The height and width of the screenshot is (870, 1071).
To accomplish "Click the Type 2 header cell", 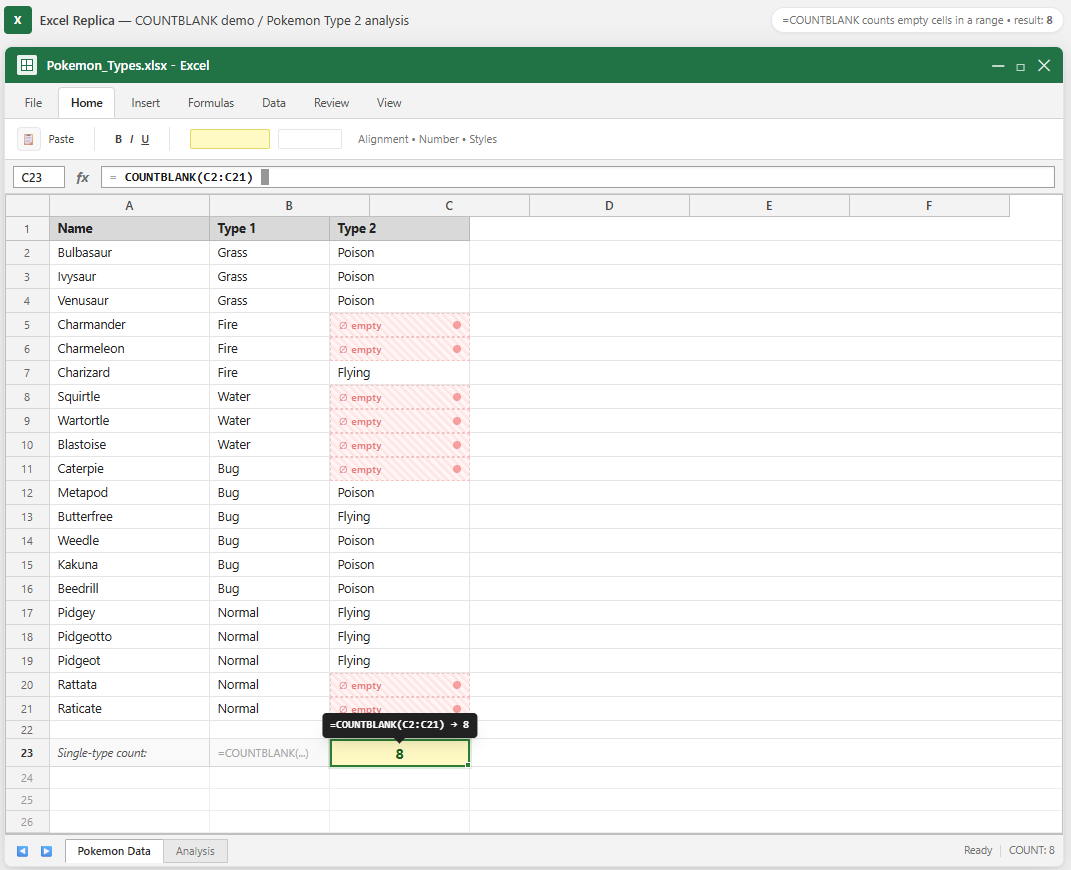I will (x=400, y=229).
